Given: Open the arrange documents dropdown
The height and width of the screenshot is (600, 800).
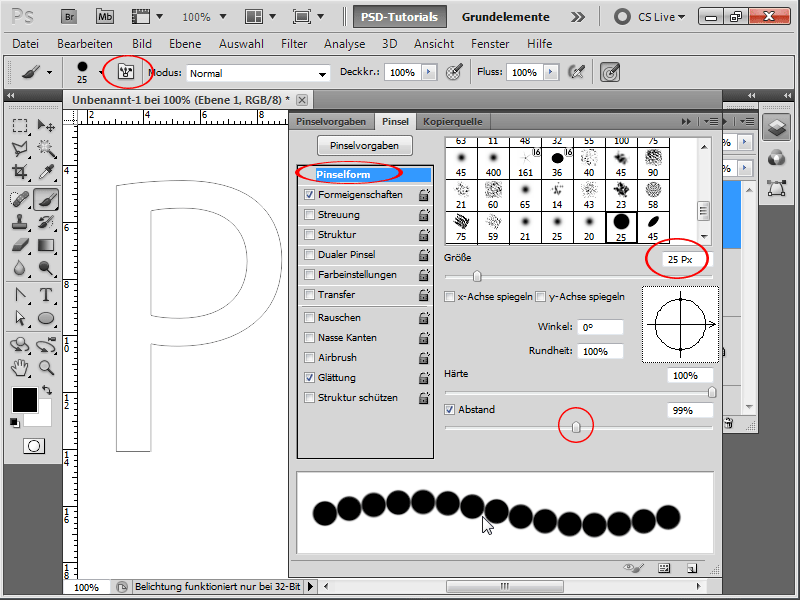Looking at the screenshot, I should [x=272, y=17].
